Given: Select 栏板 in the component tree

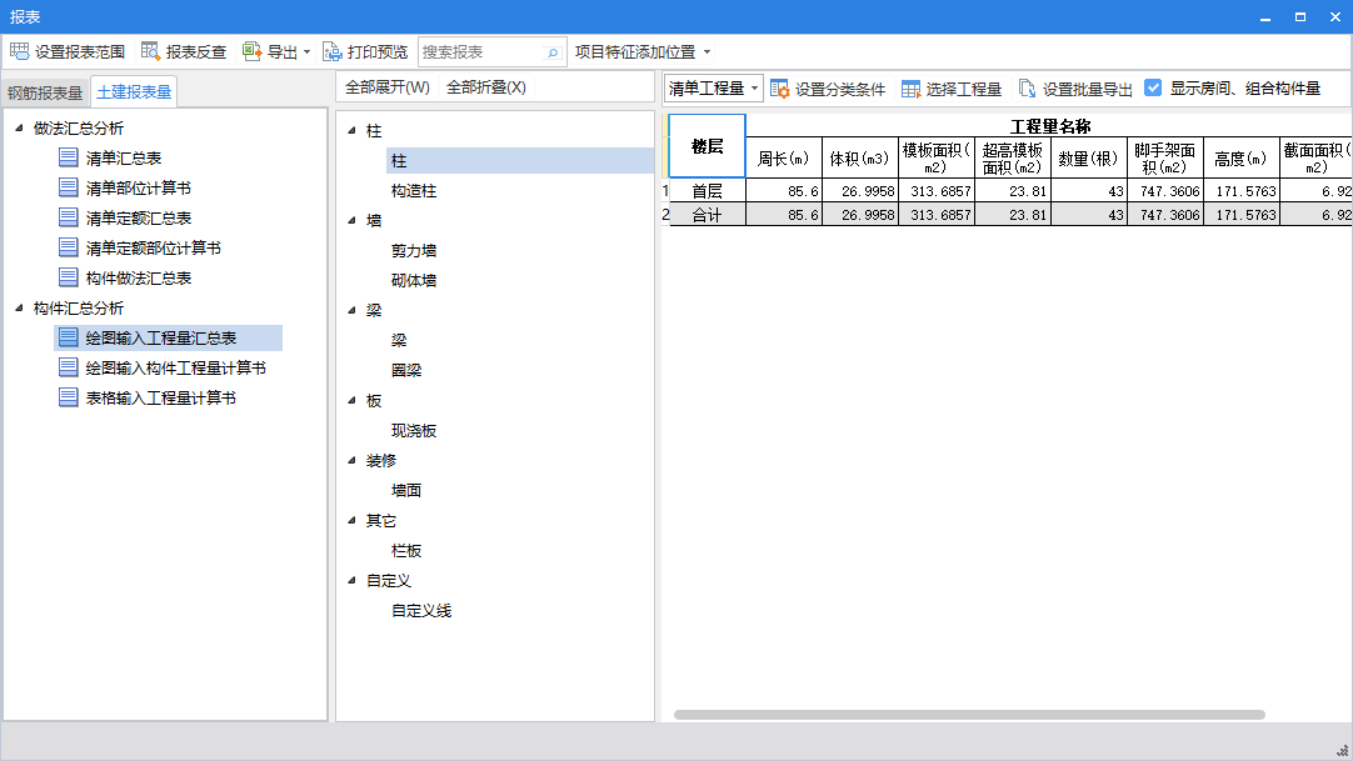Looking at the screenshot, I should point(406,550).
